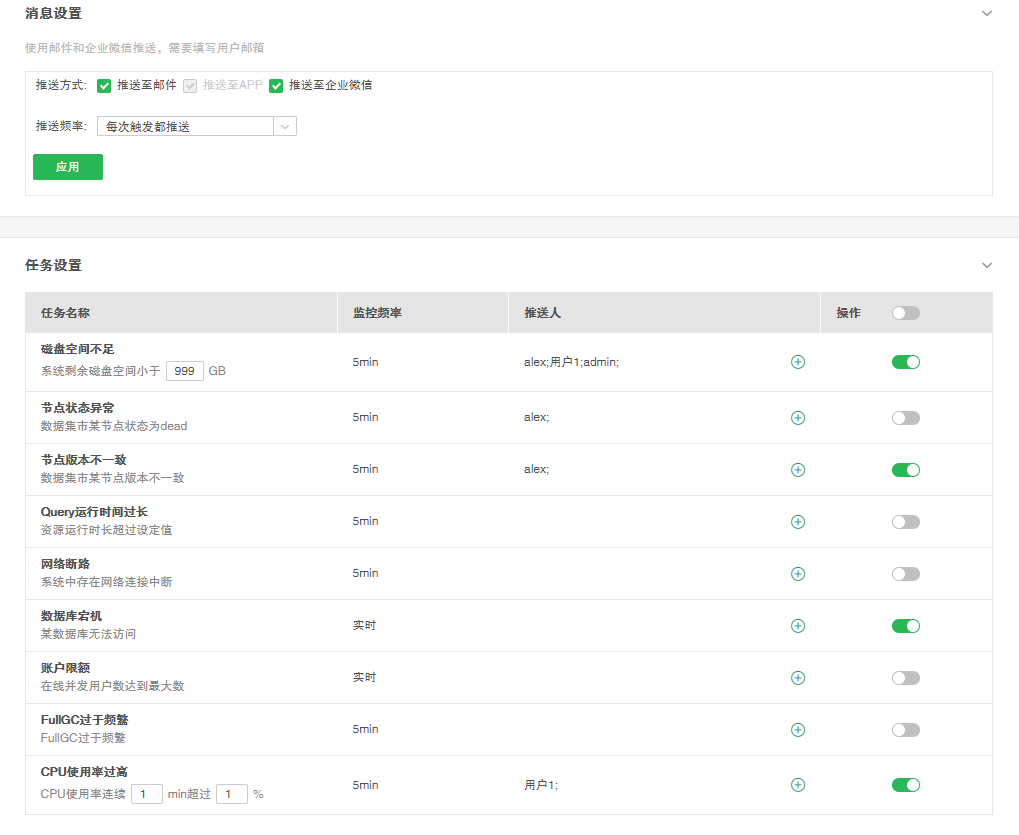Add recipient for 网络断路 task

click(798, 574)
